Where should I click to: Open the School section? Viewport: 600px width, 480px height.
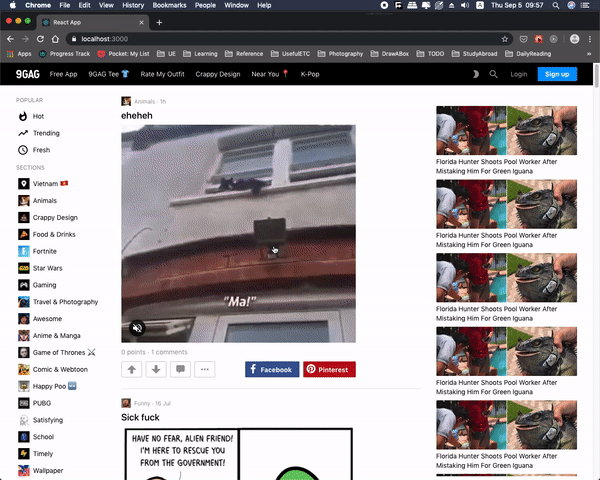pyautogui.click(x=36, y=437)
